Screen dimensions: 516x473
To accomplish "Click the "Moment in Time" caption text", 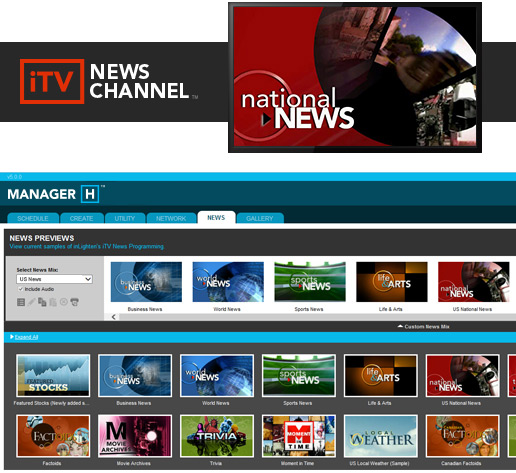I will 297,463.
